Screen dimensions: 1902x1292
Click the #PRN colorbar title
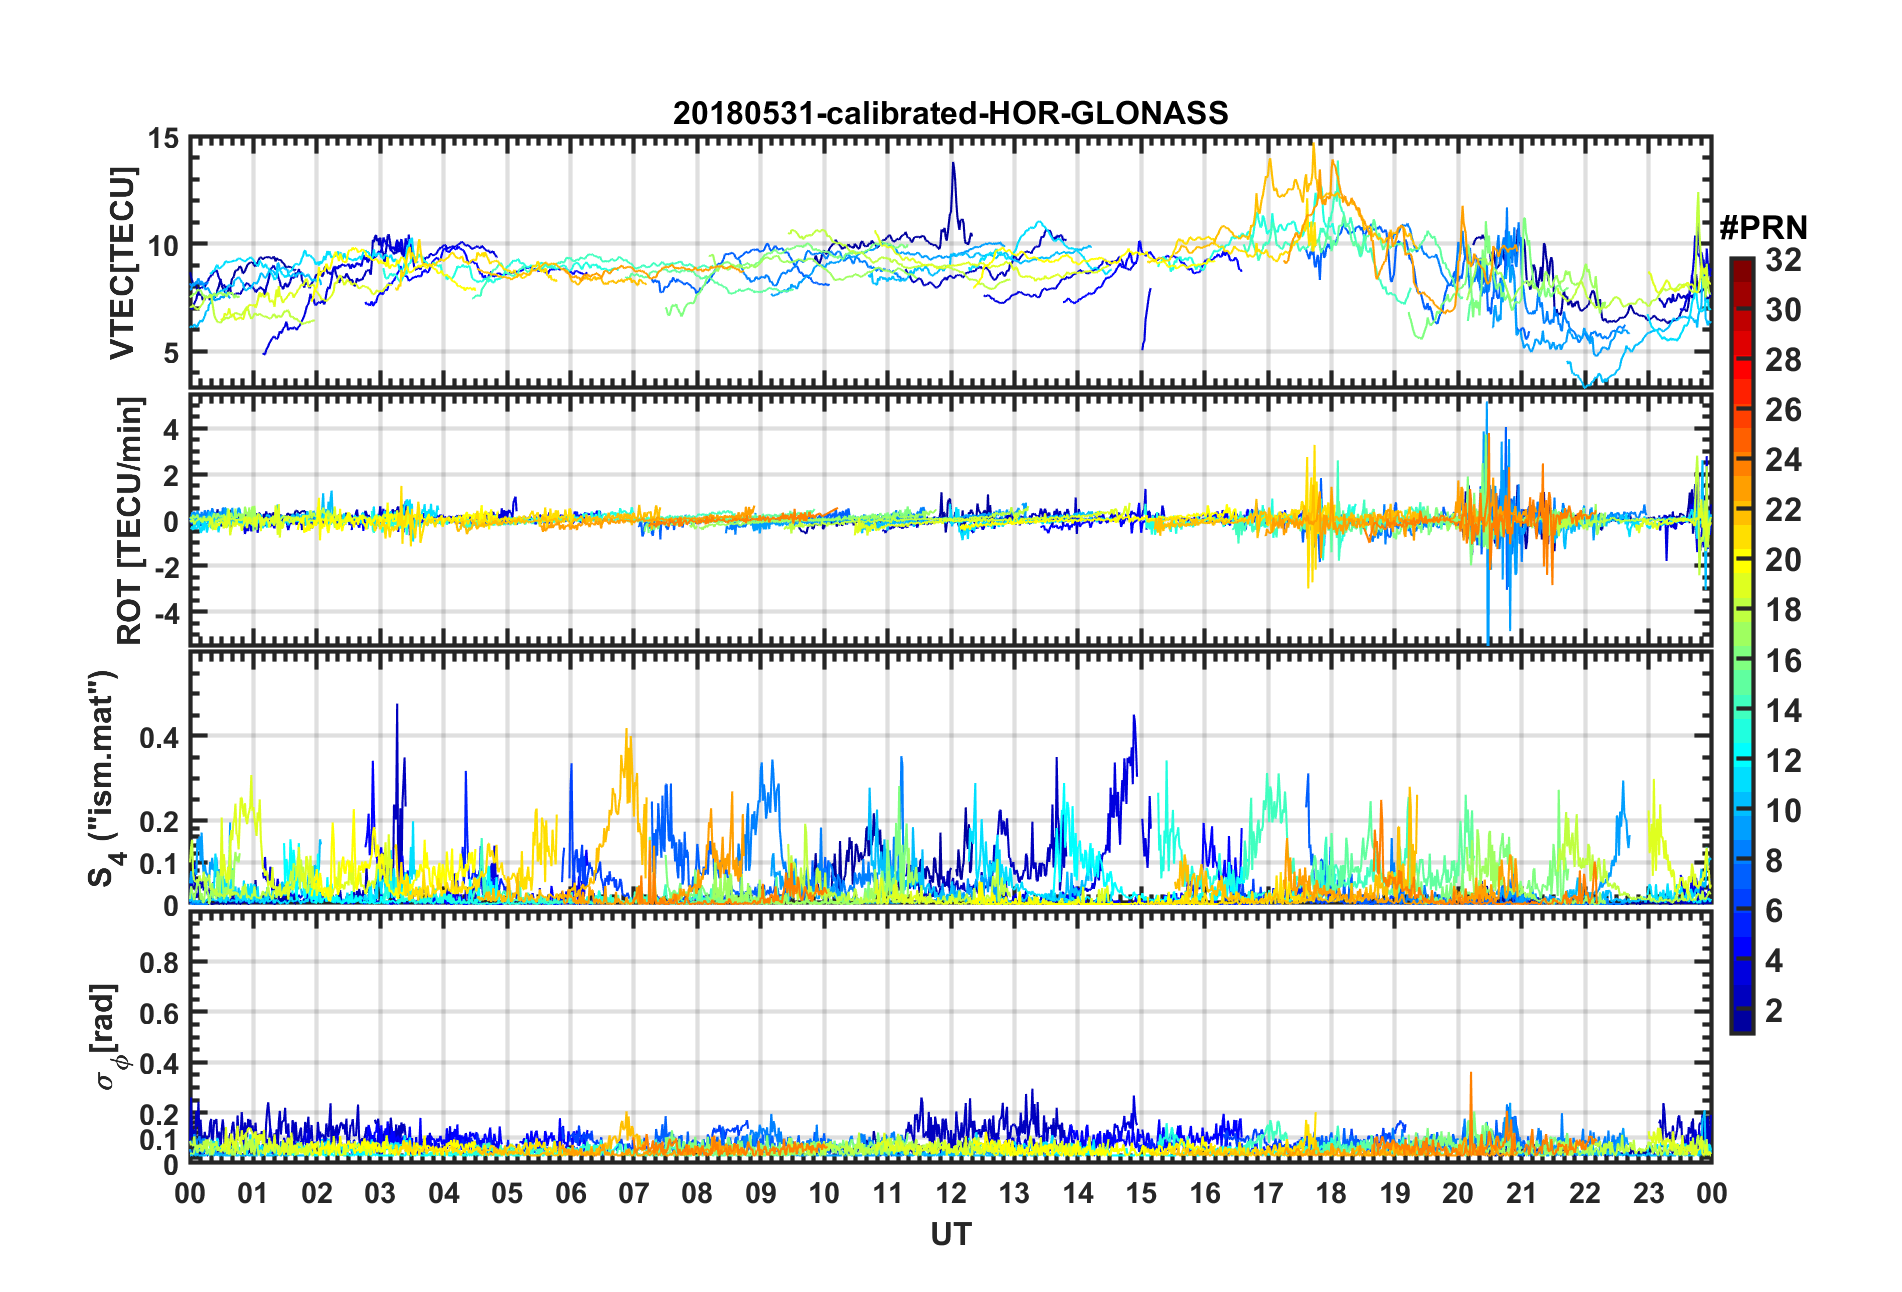point(1763,228)
